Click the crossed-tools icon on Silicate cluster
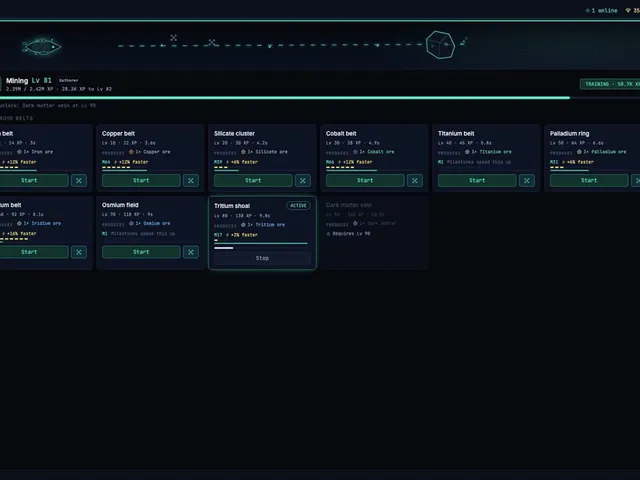 pos(303,180)
